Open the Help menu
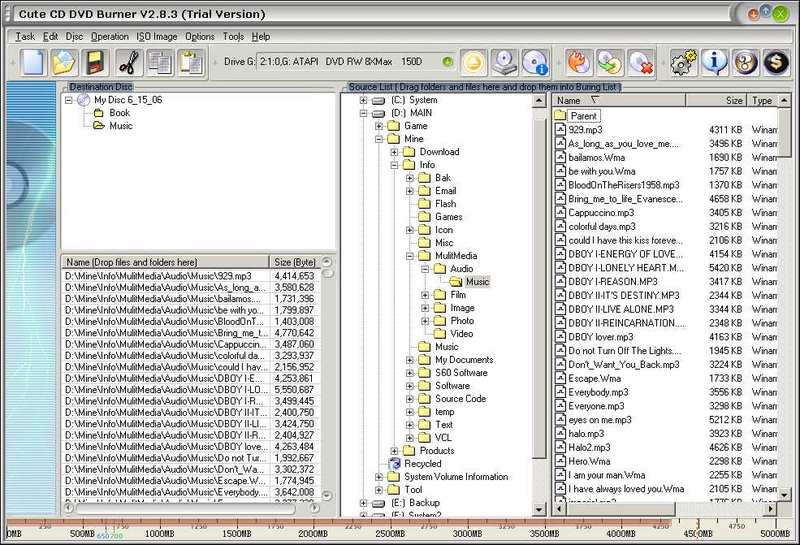Viewport: 800px width, 545px height. click(x=261, y=37)
